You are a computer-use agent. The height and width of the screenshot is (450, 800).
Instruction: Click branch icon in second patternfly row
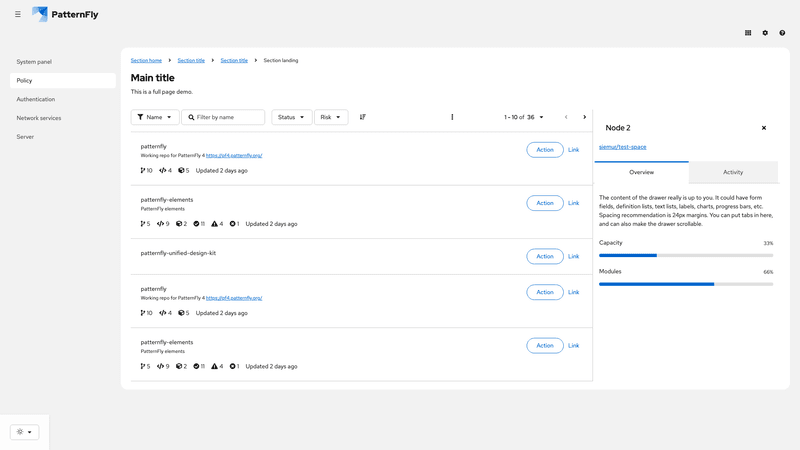(143, 313)
